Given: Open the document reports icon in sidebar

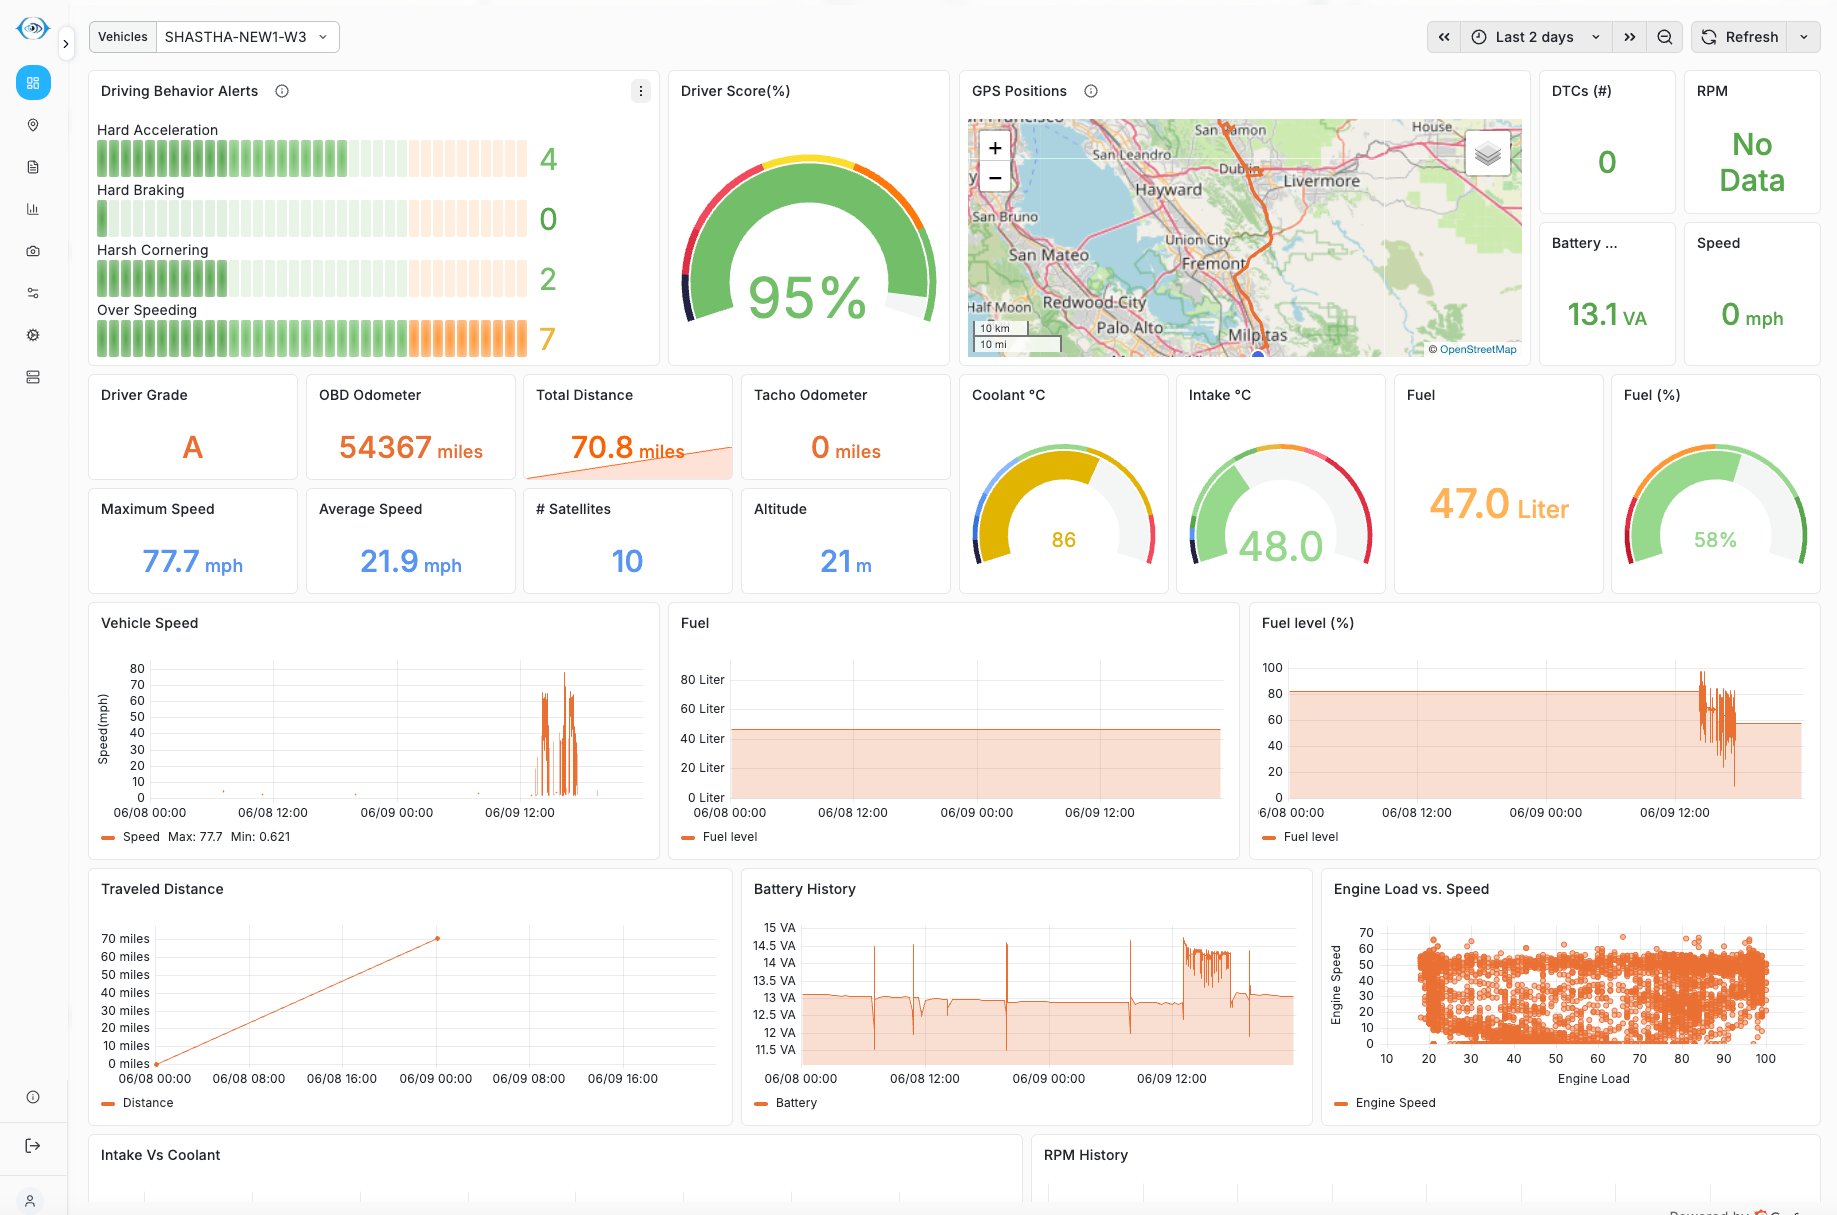Looking at the screenshot, I should tap(33, 167).
